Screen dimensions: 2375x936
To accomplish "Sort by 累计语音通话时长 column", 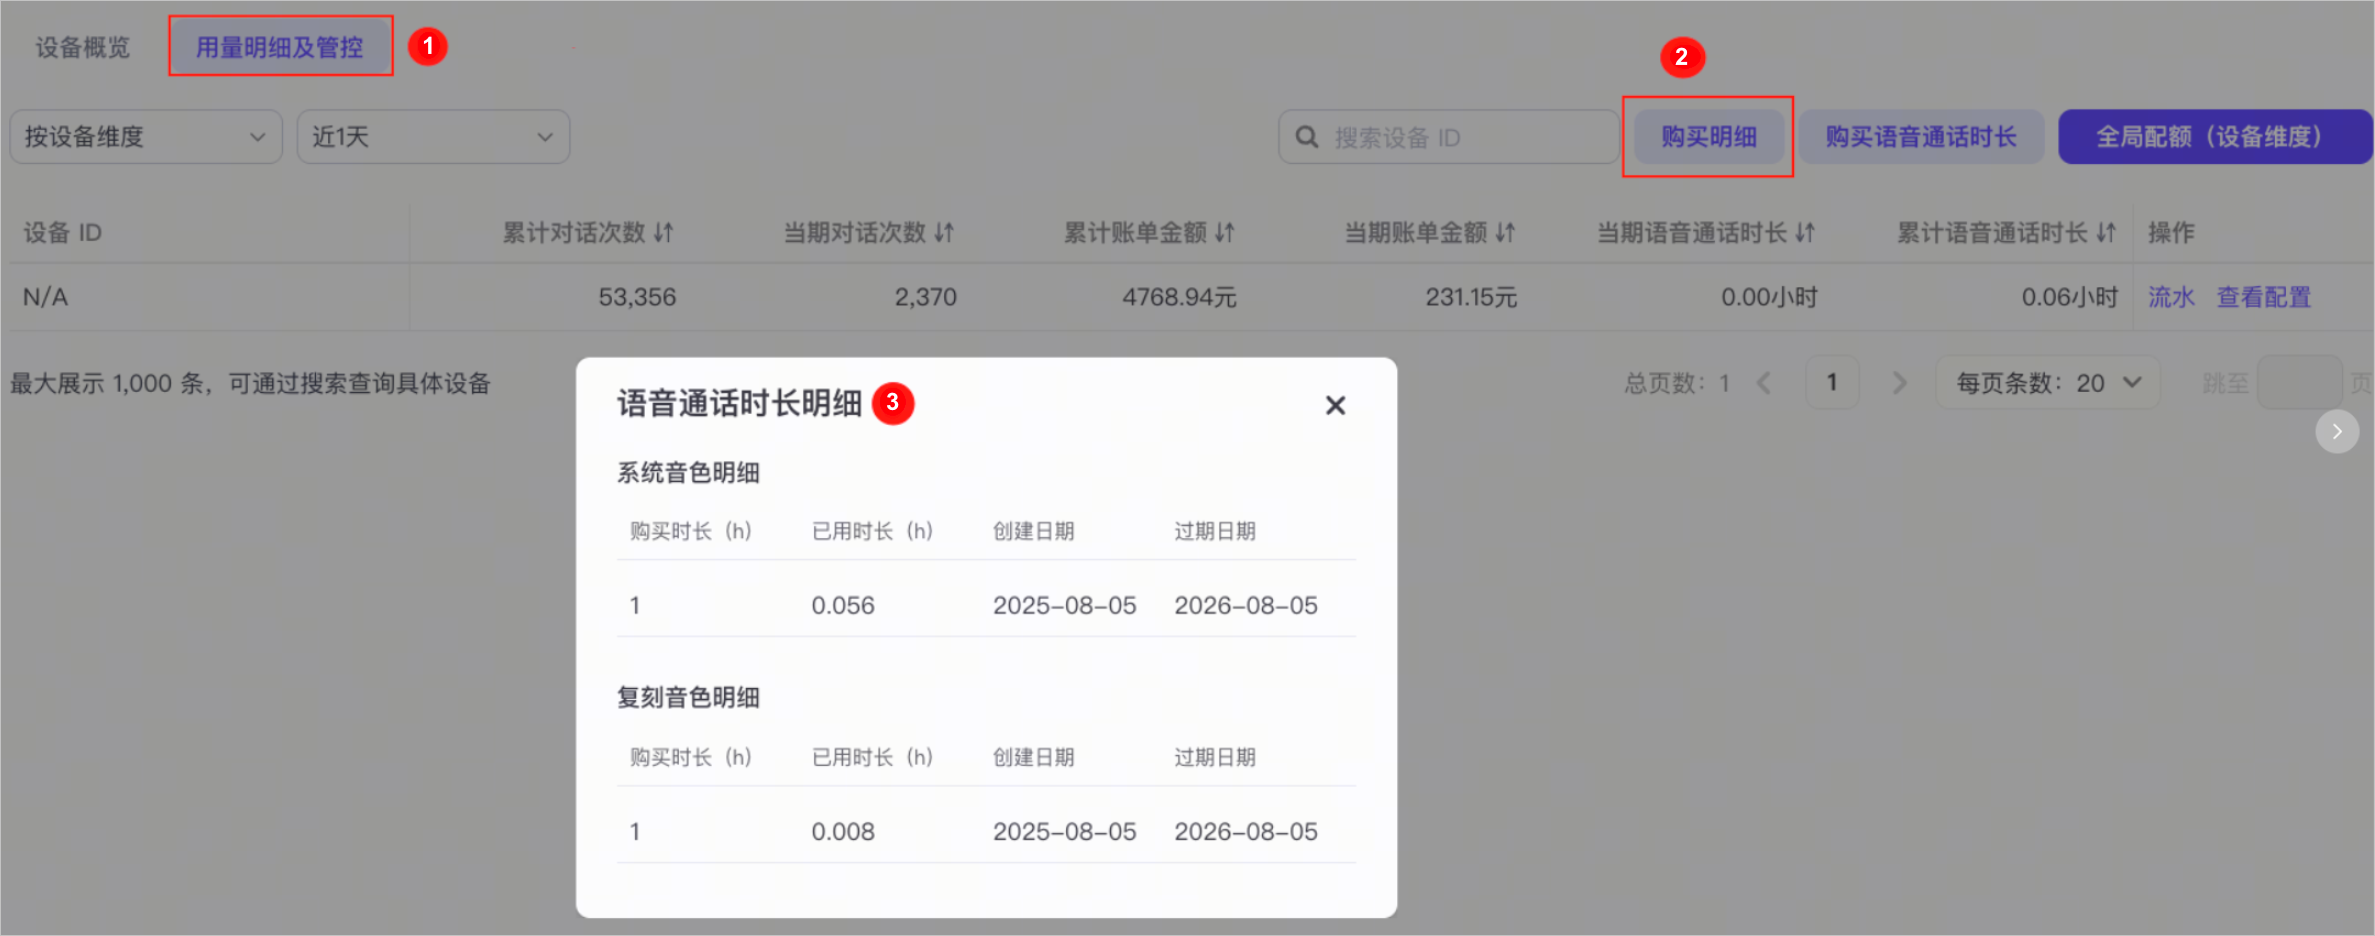I will 2106,233.
